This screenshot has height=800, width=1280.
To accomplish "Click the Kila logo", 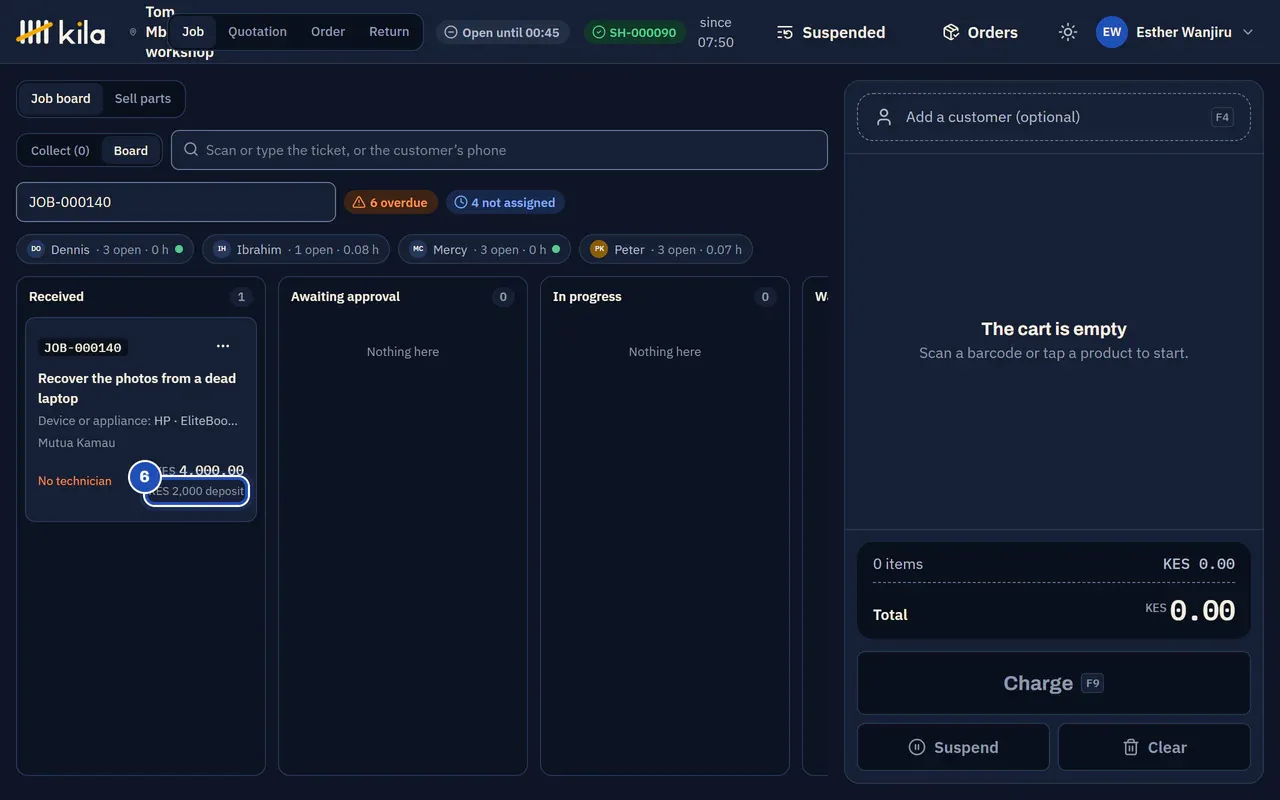I will point(61,32).
